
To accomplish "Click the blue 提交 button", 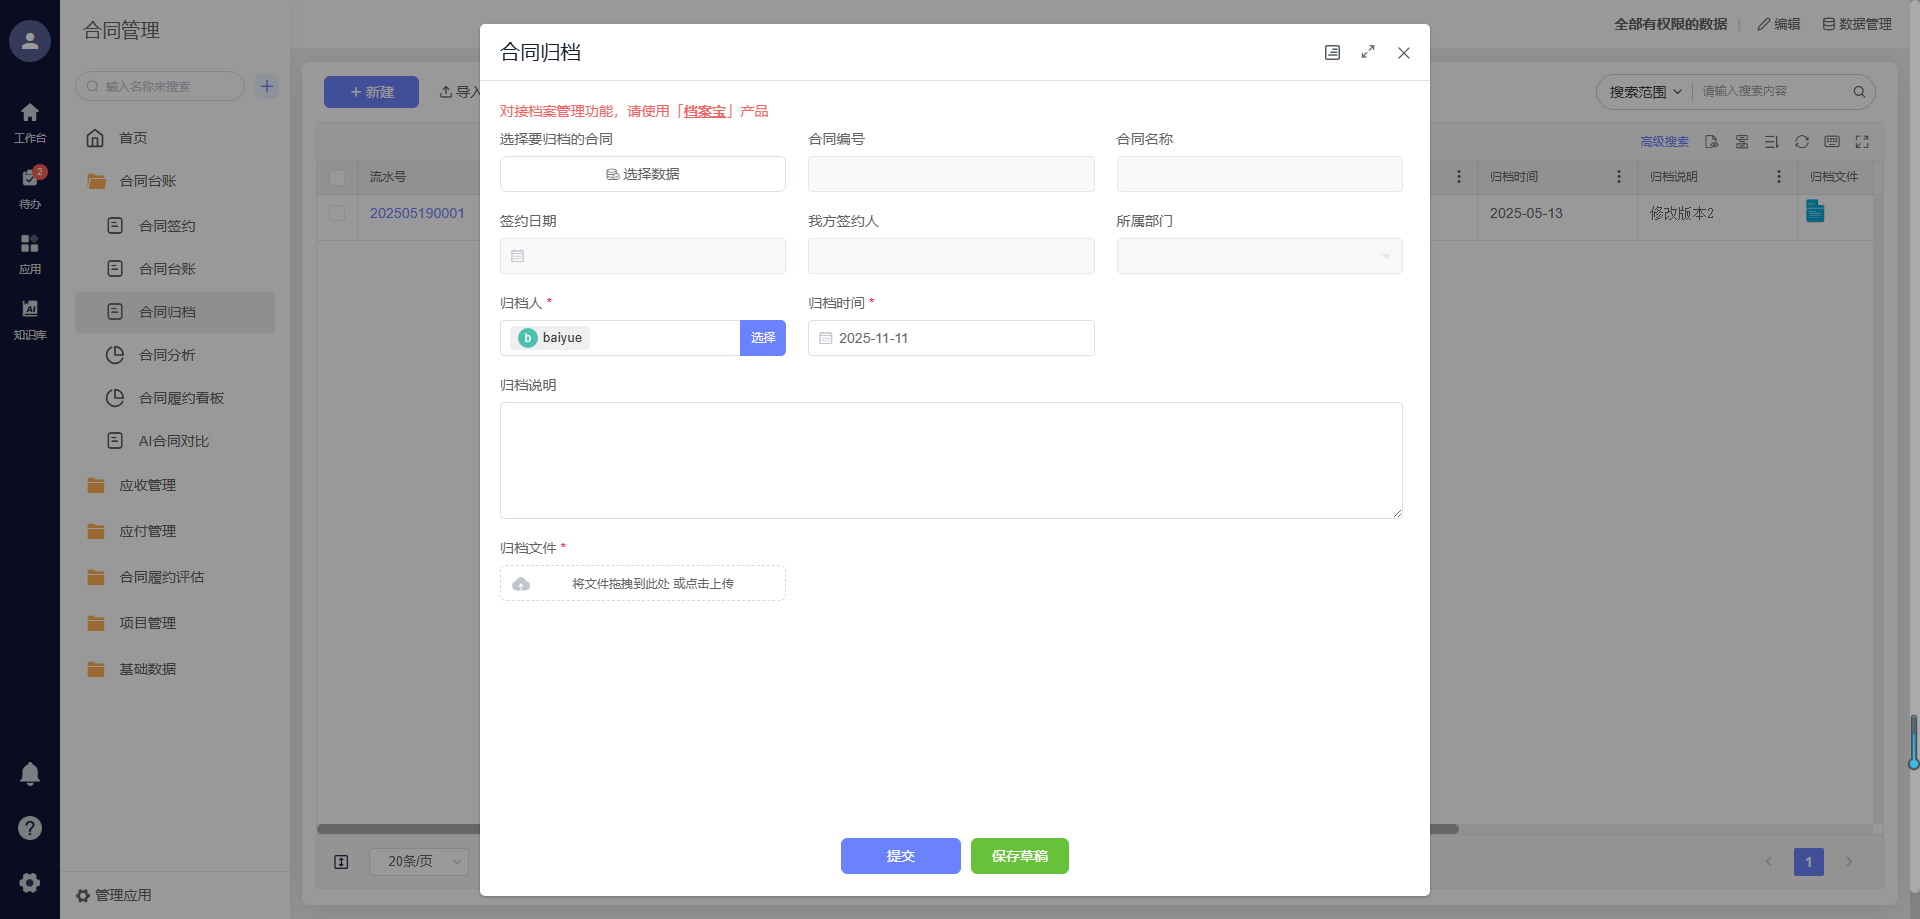I will tap(900, 856).
